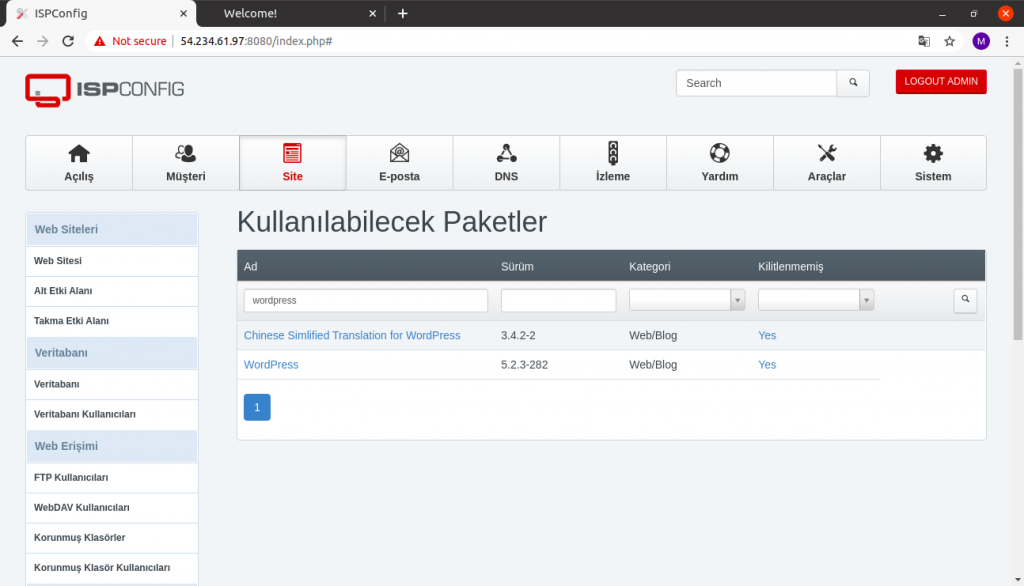1024x586 pixels.
Task: Open the İzleme monitoring module
Action: pyautogui.click(x=613, y=163)
